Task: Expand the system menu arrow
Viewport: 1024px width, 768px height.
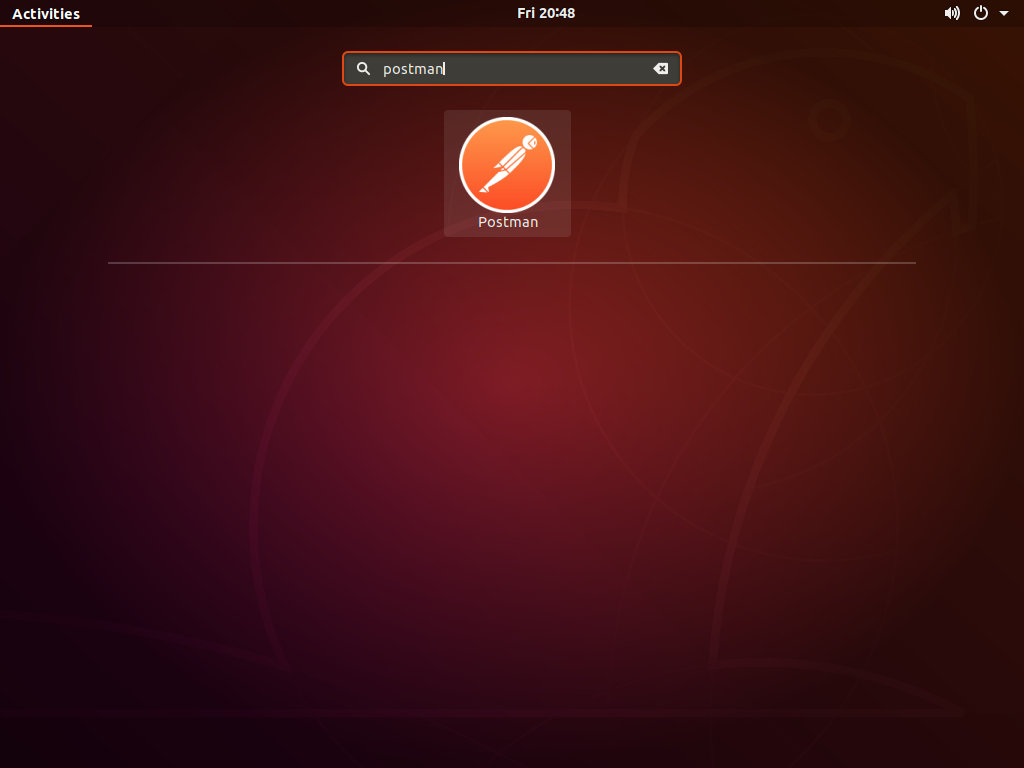Action: click(x=1004, y=13)
